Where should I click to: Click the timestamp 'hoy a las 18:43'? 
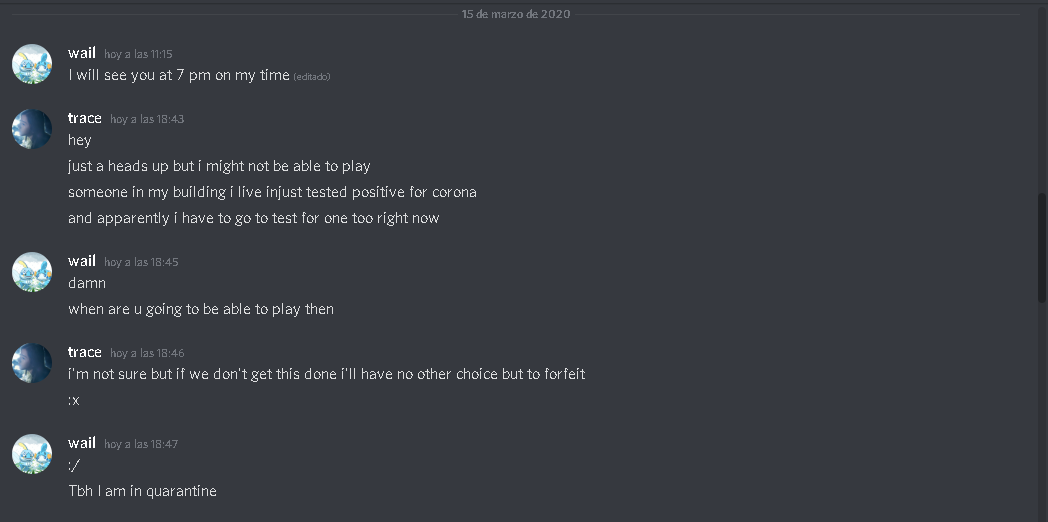(147, 119)
